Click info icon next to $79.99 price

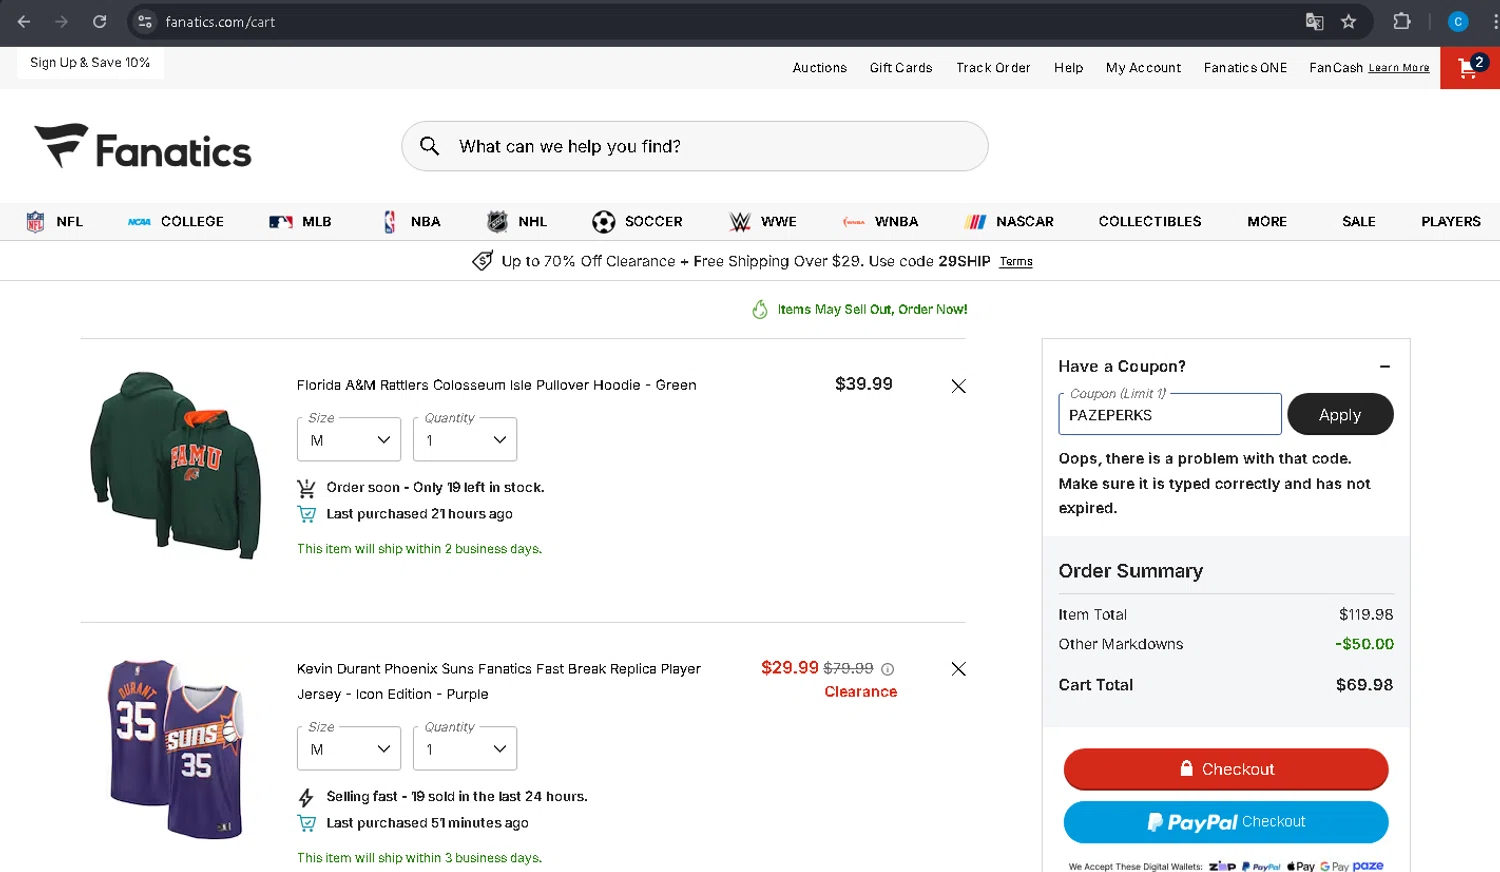887,669
